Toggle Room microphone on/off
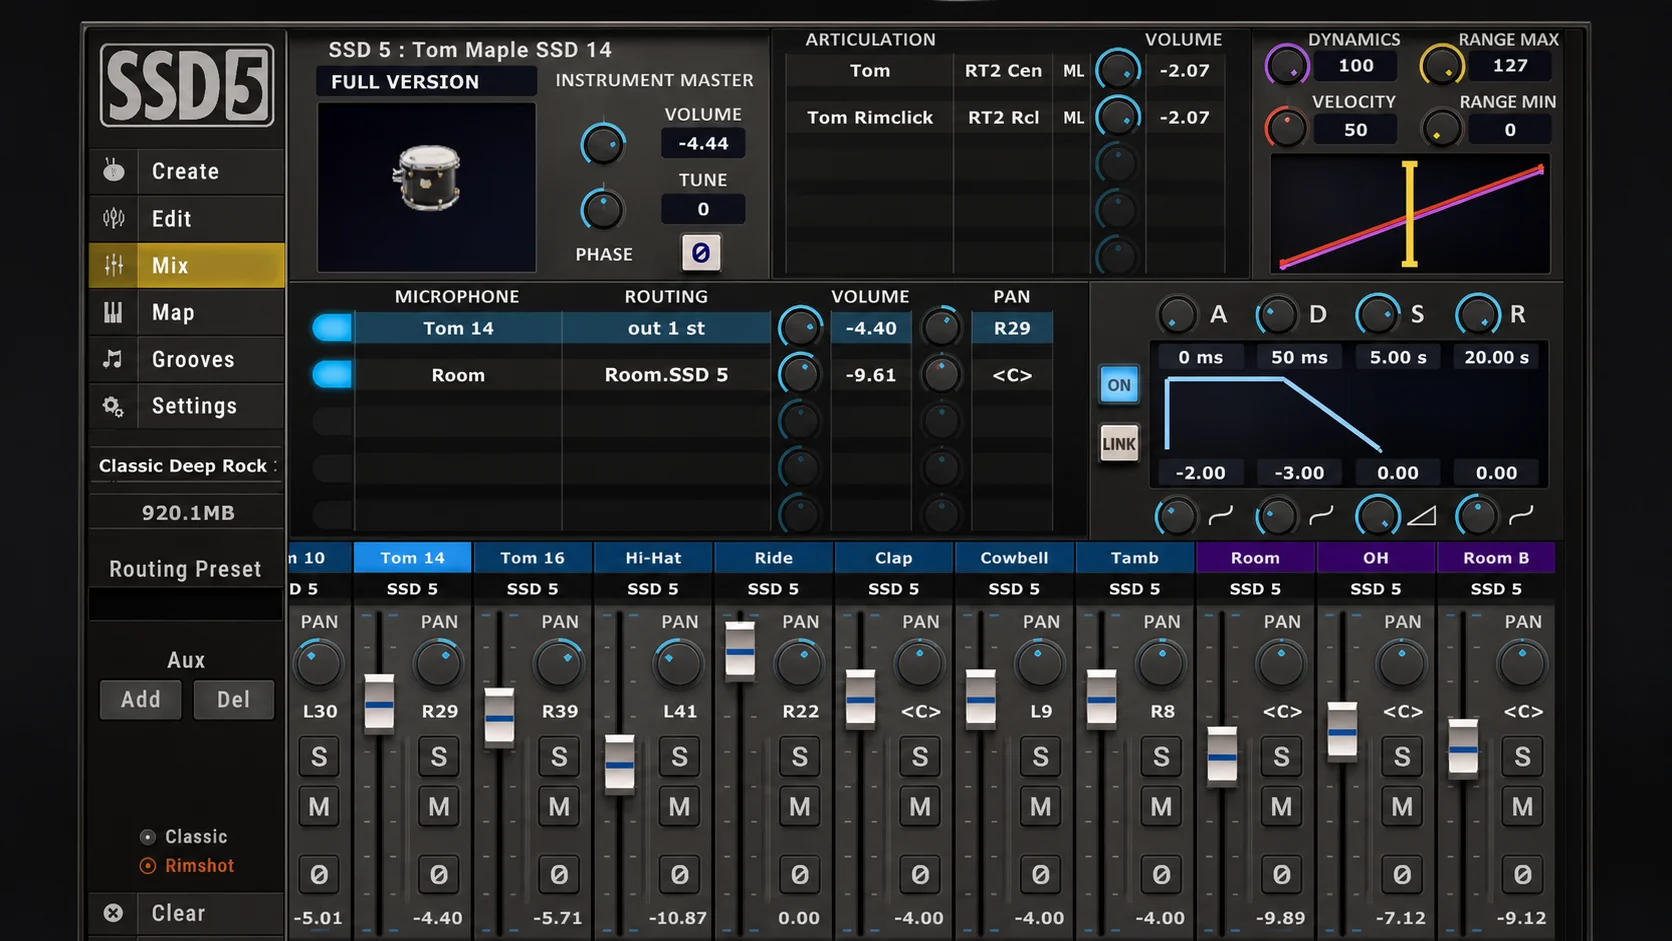Screen dimensions: 1672x941 point(332,375)
